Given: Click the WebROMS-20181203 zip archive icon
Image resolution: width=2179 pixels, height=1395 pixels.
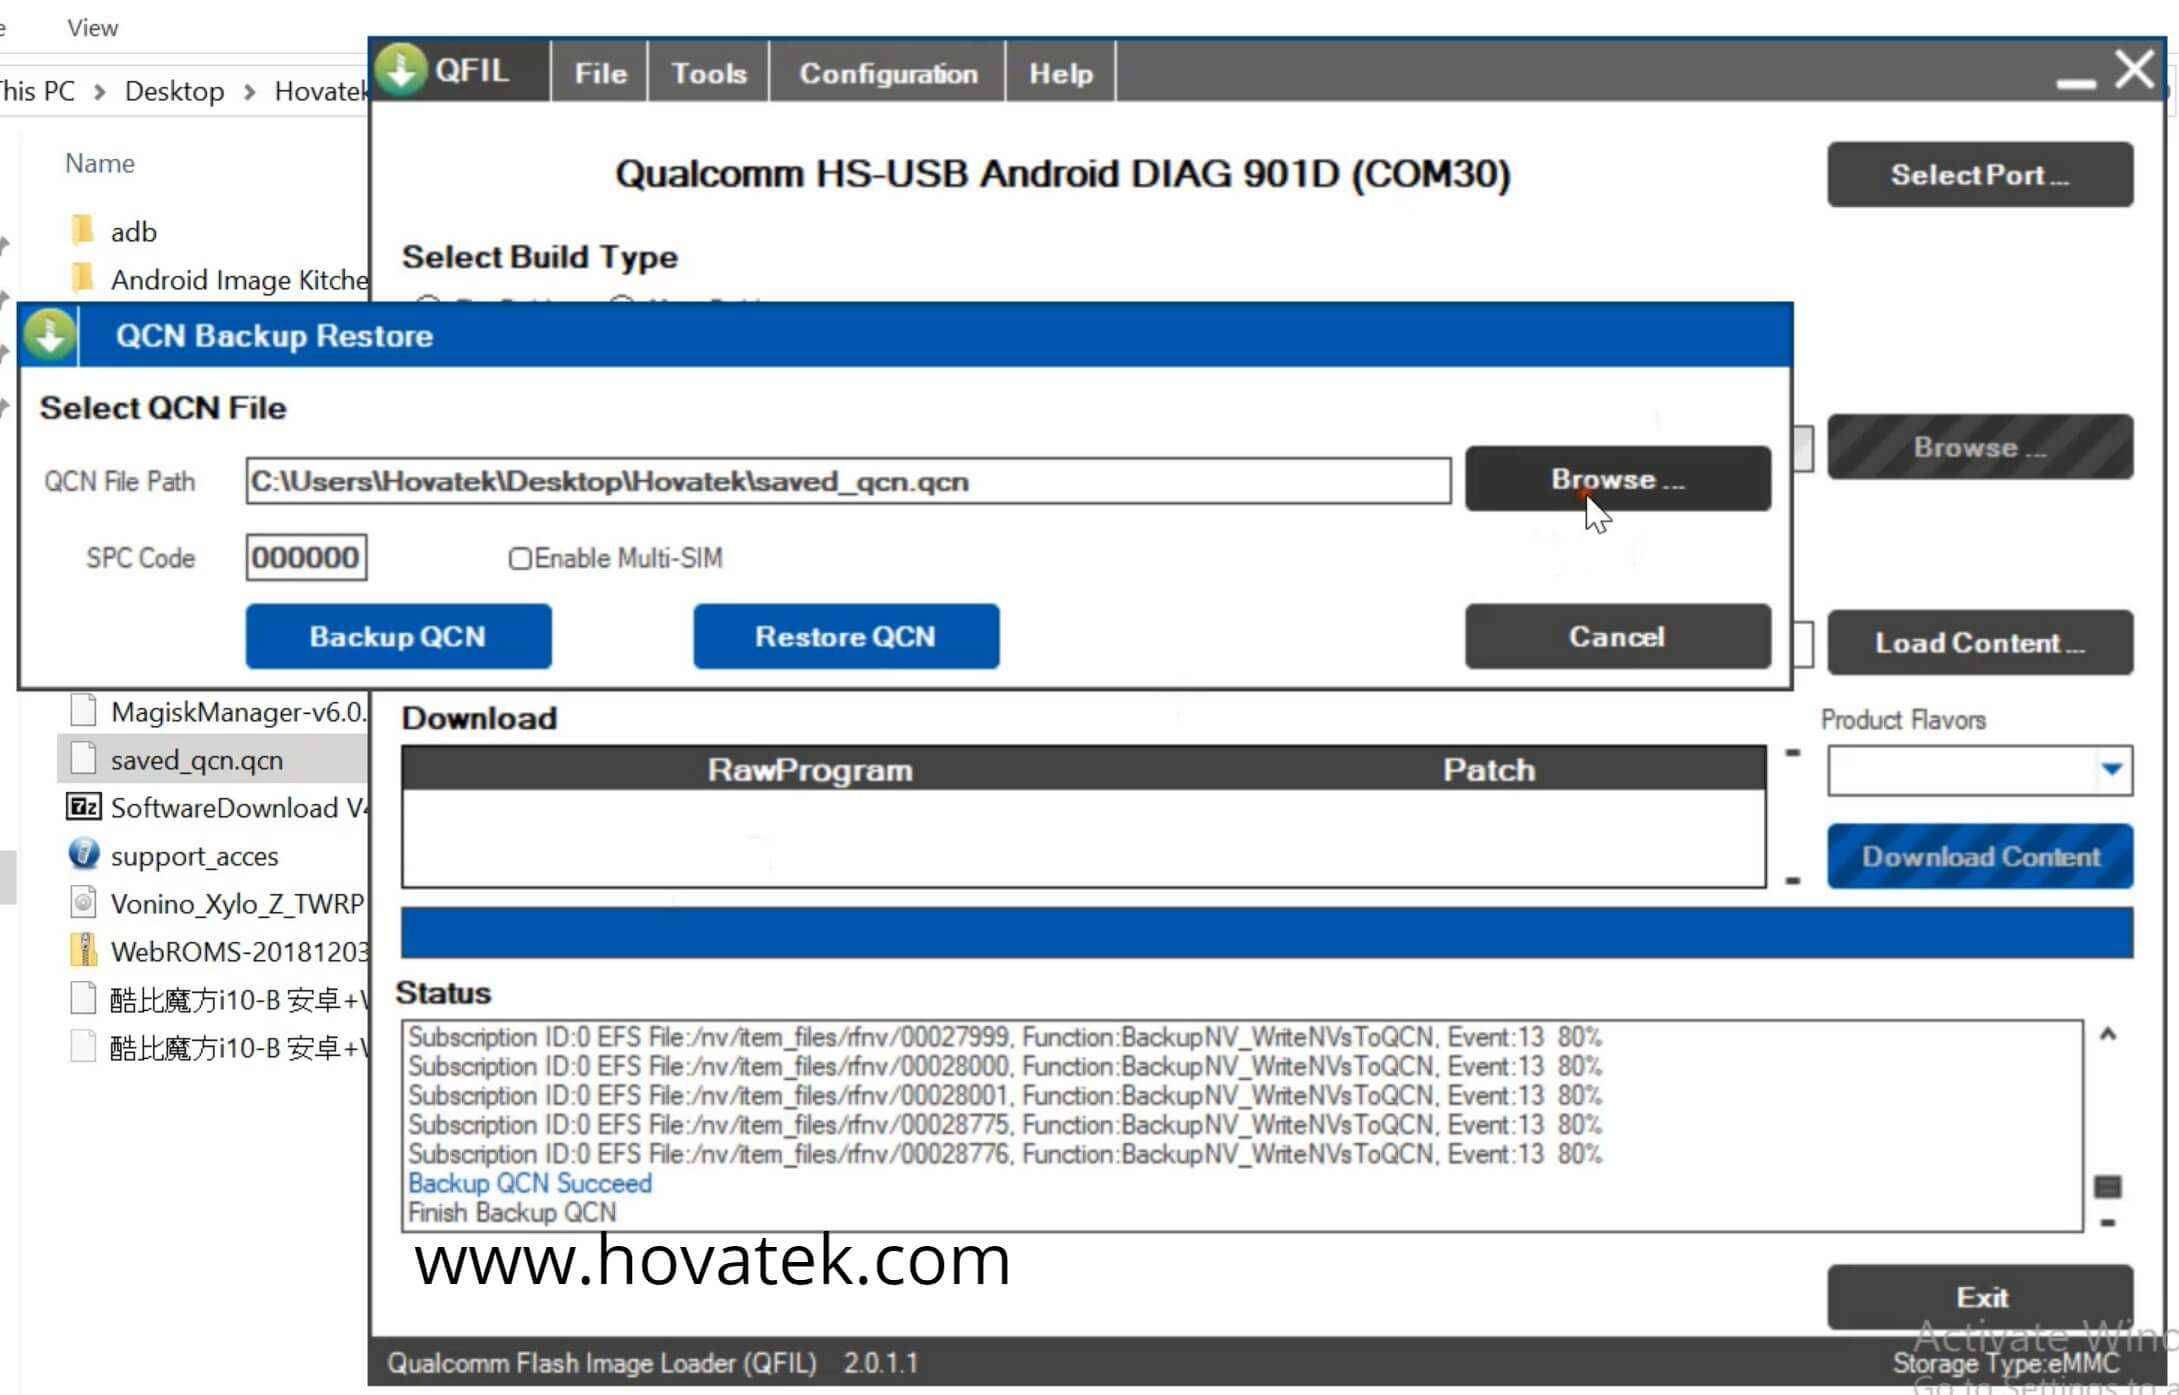Looking at the screenshot, I should (83, 950).
